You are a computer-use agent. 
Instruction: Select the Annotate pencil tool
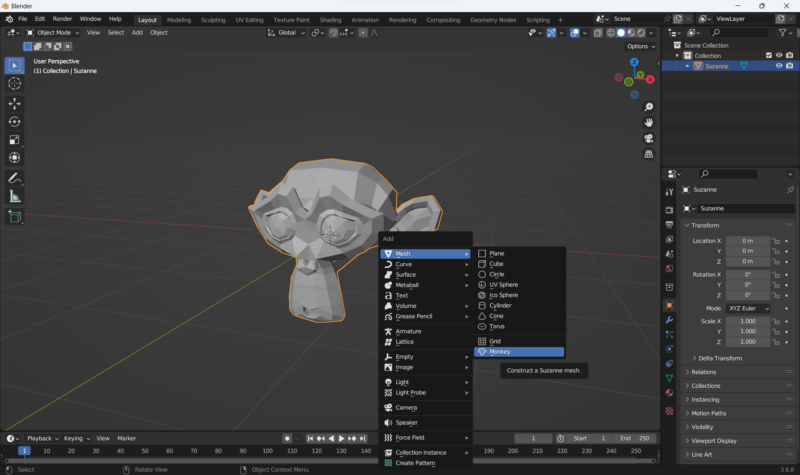point(14,178)
